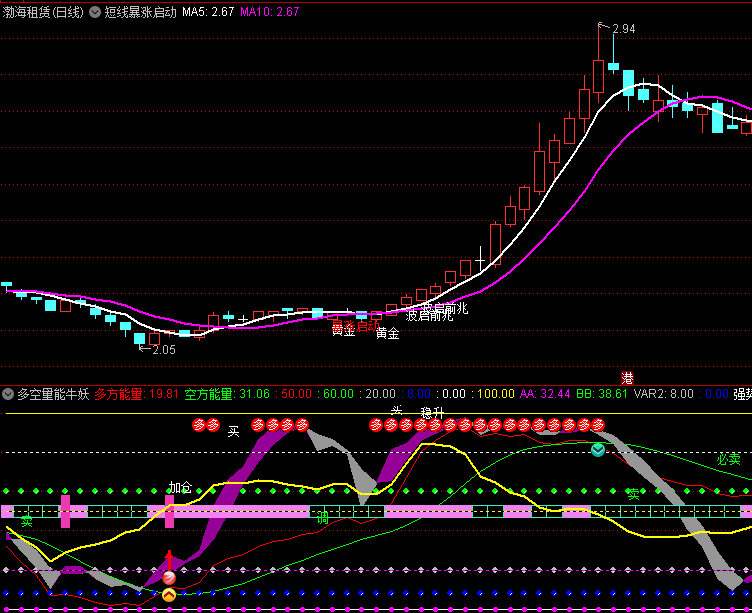Click the rightmost red 多 ball marker
Screen dimensions: 752x613
(598, 425)
